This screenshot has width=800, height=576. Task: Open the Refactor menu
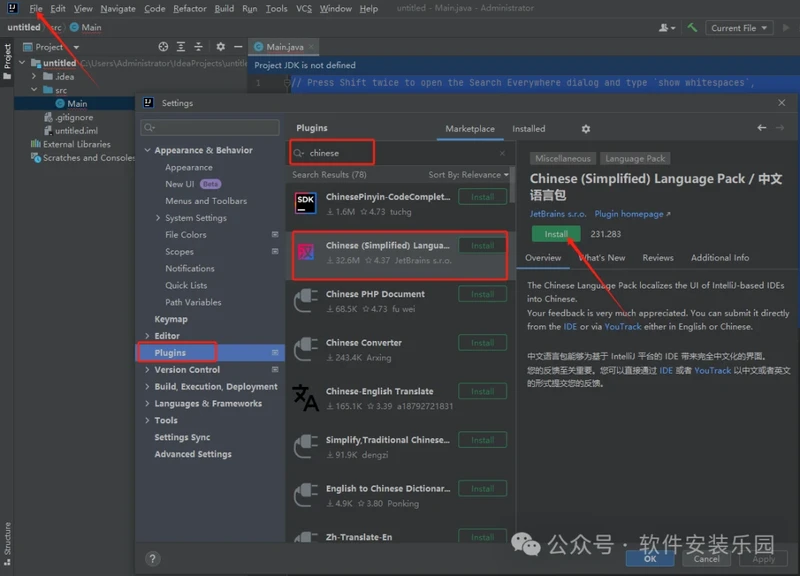point(189,9)
